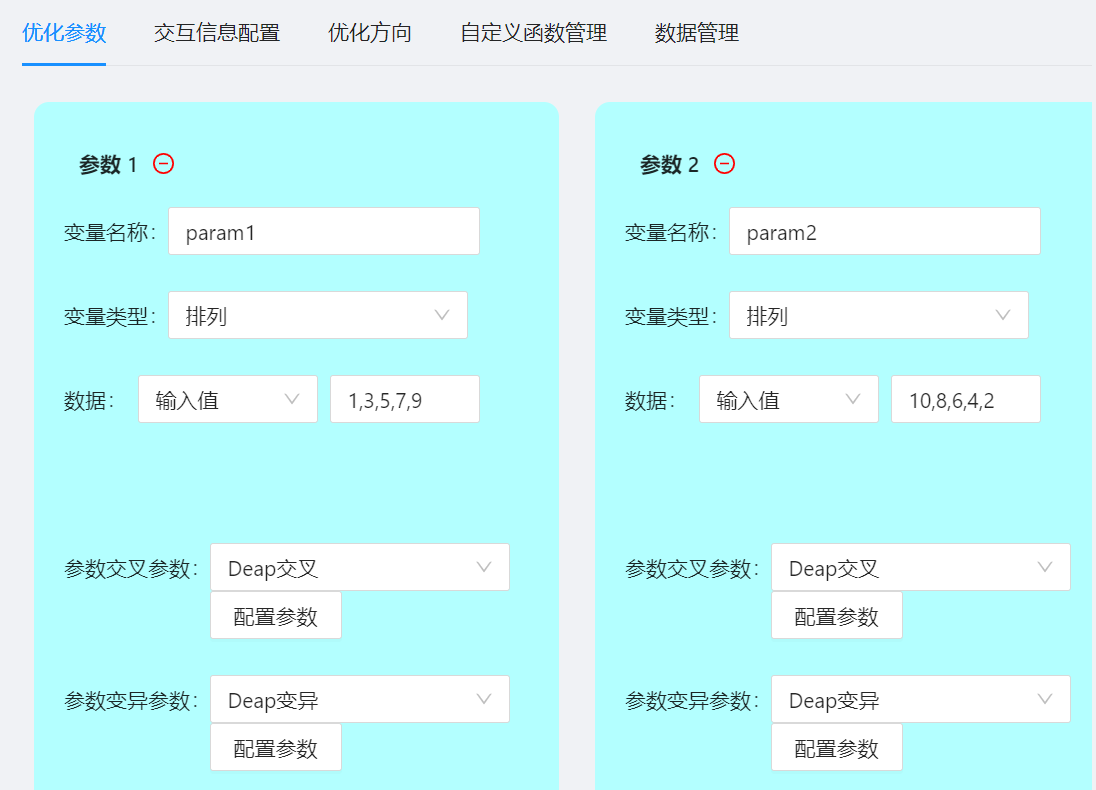The height and width of the screenshot is (790, 1096).
Task: Focus the 1,3,5,7,9 data input field
Action: pos(404,400)
